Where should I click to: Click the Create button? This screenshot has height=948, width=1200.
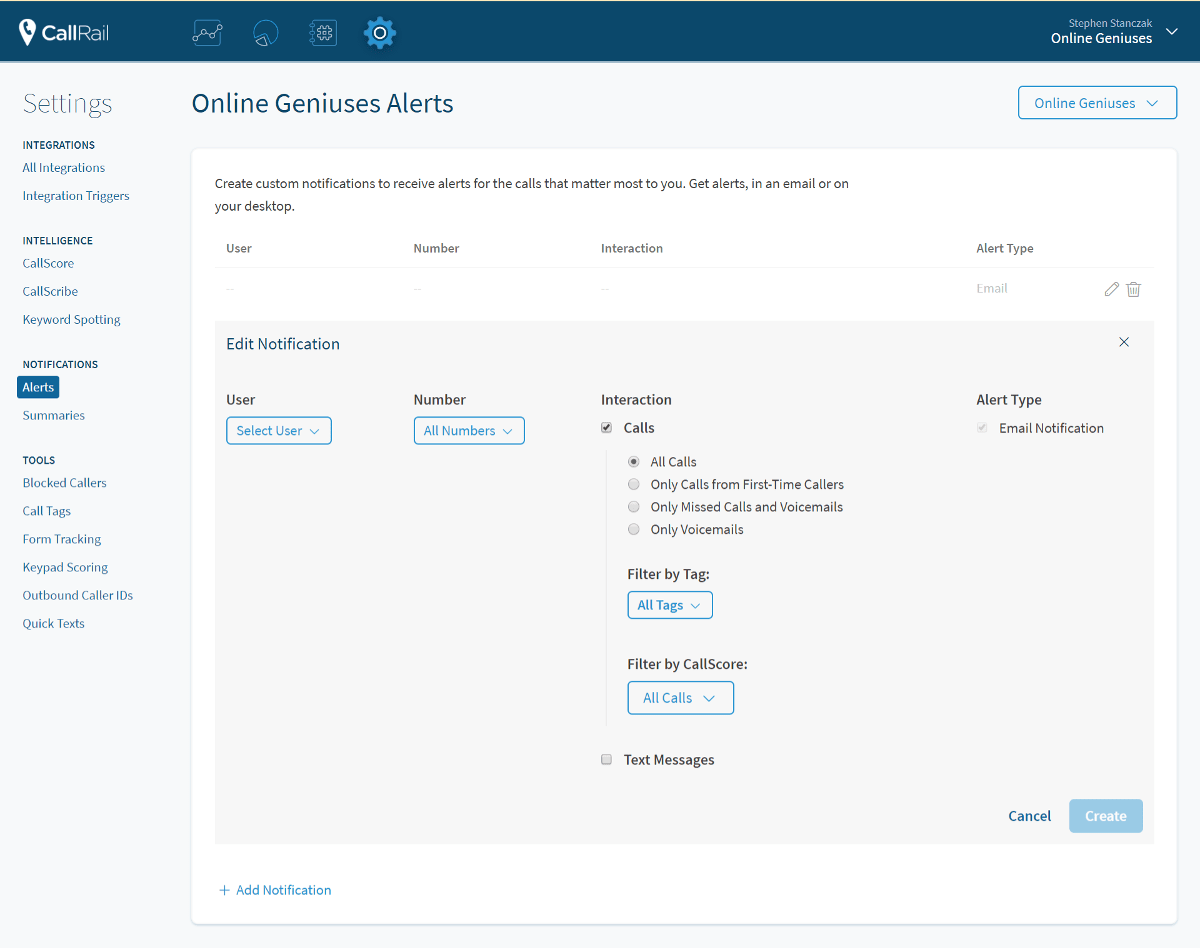coord(1106,816)
